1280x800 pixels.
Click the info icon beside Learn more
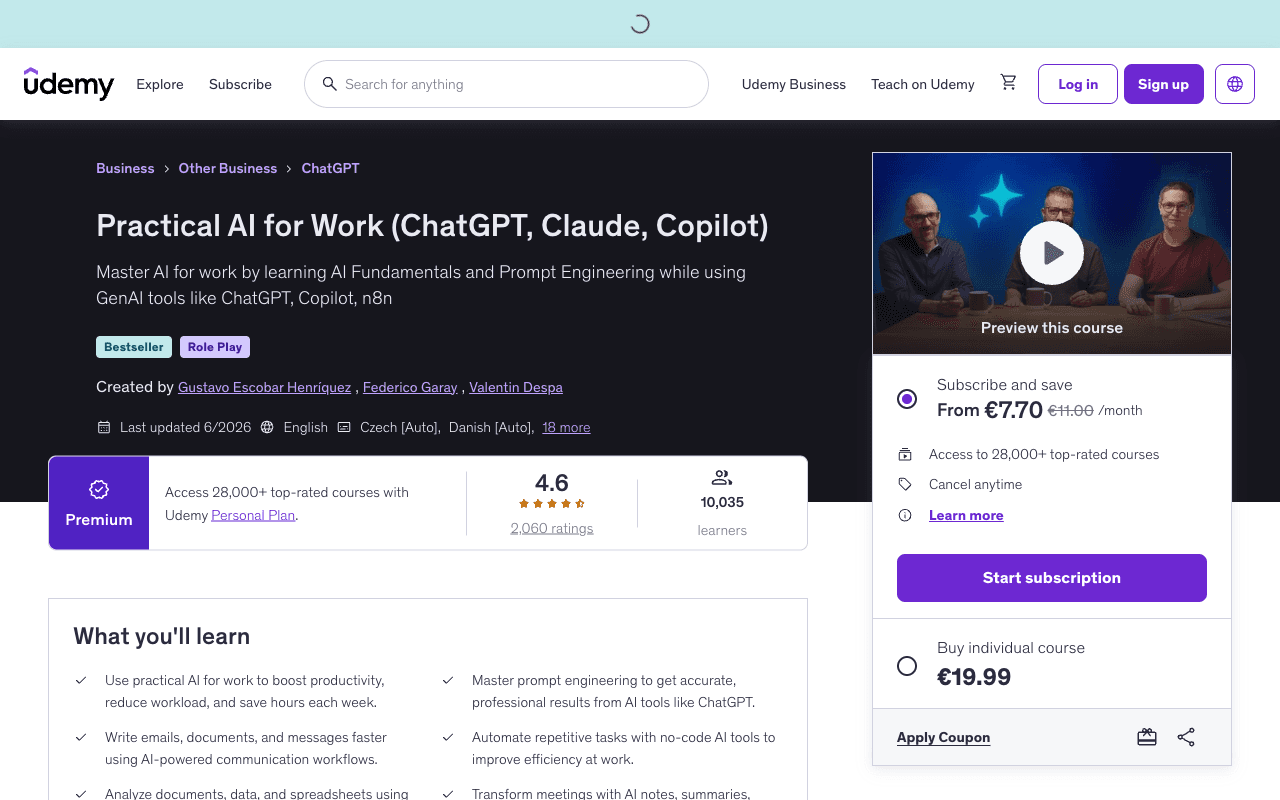coord(905,515)
